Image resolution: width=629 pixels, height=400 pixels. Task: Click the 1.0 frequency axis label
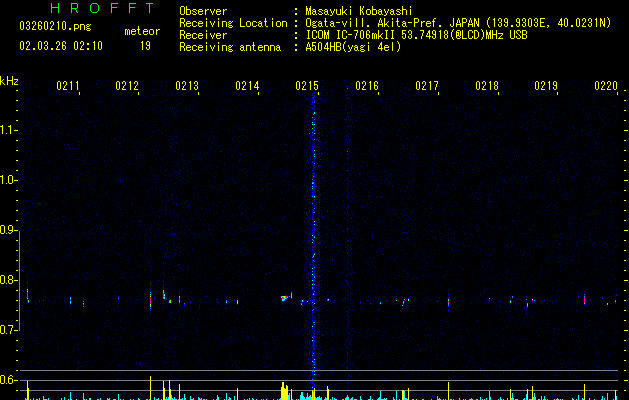(7, 180)
